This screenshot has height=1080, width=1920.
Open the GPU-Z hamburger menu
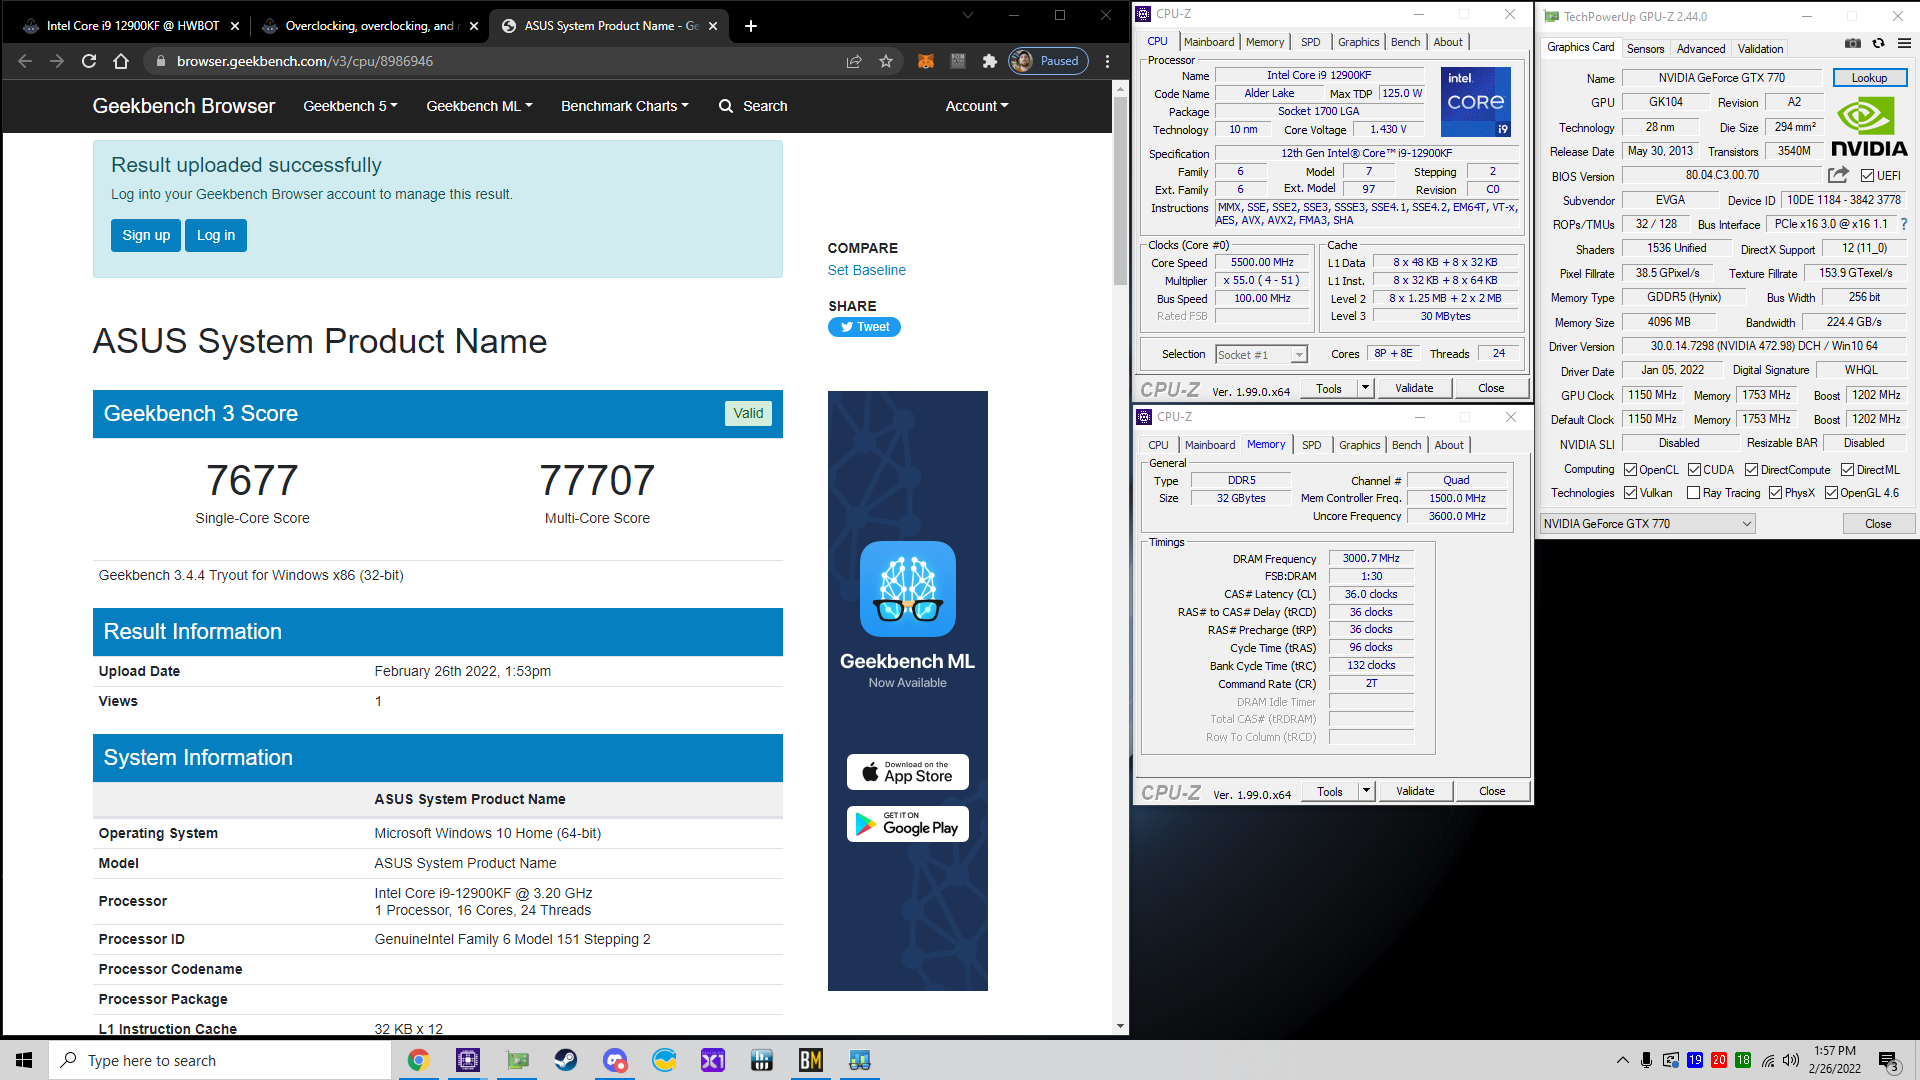1904,43
